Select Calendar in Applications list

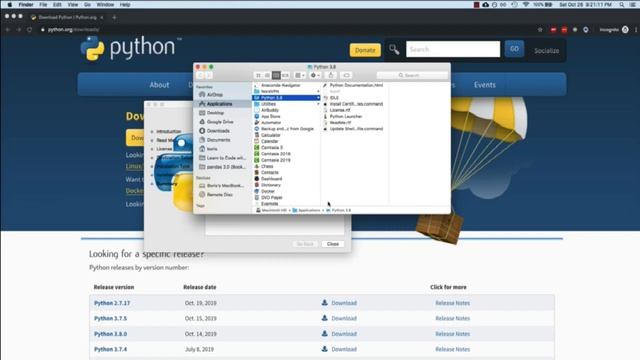pos(269,141)
